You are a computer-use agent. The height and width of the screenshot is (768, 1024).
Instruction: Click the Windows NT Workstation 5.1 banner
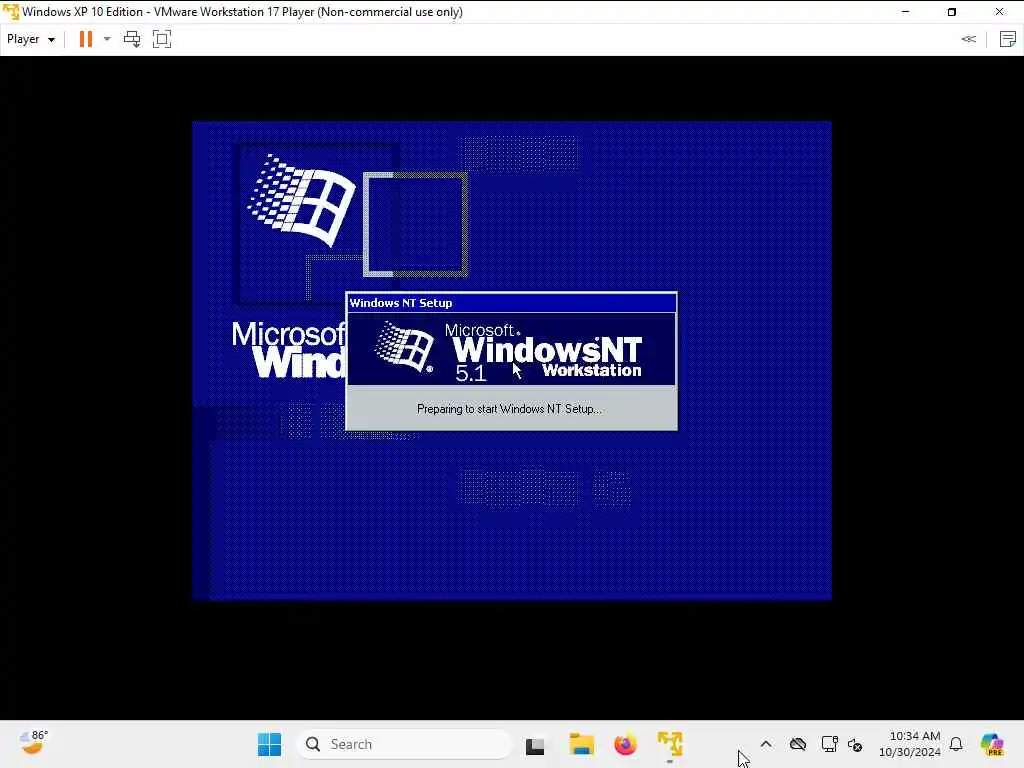coord(511,349)
